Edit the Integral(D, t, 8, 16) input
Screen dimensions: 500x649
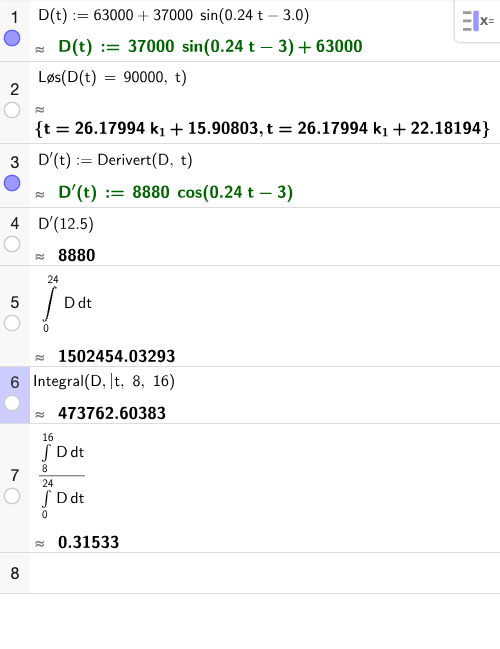(104, 381)
